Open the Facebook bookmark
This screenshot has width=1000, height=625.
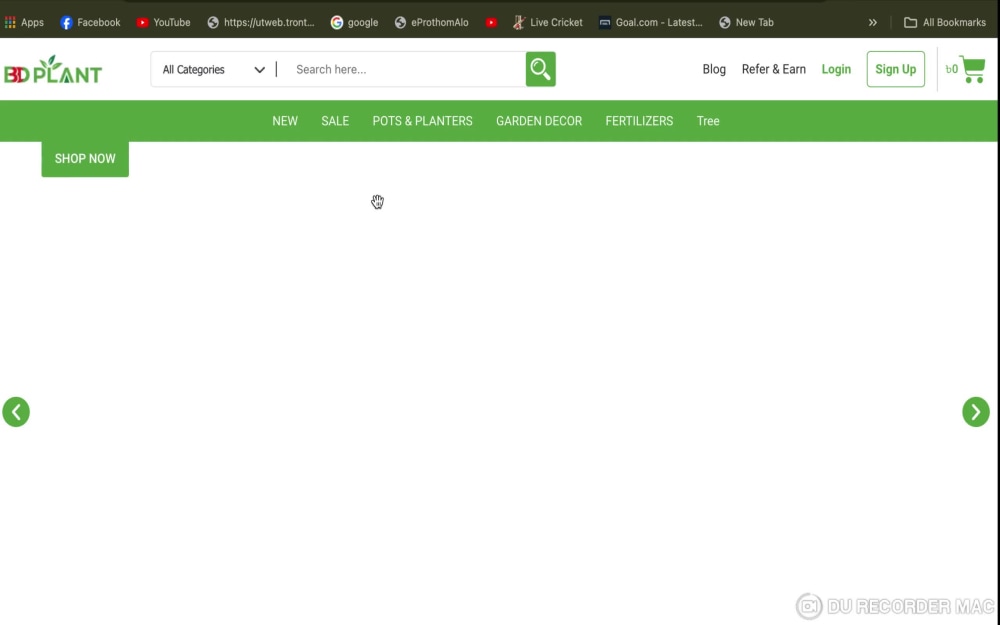coord(90,22)
